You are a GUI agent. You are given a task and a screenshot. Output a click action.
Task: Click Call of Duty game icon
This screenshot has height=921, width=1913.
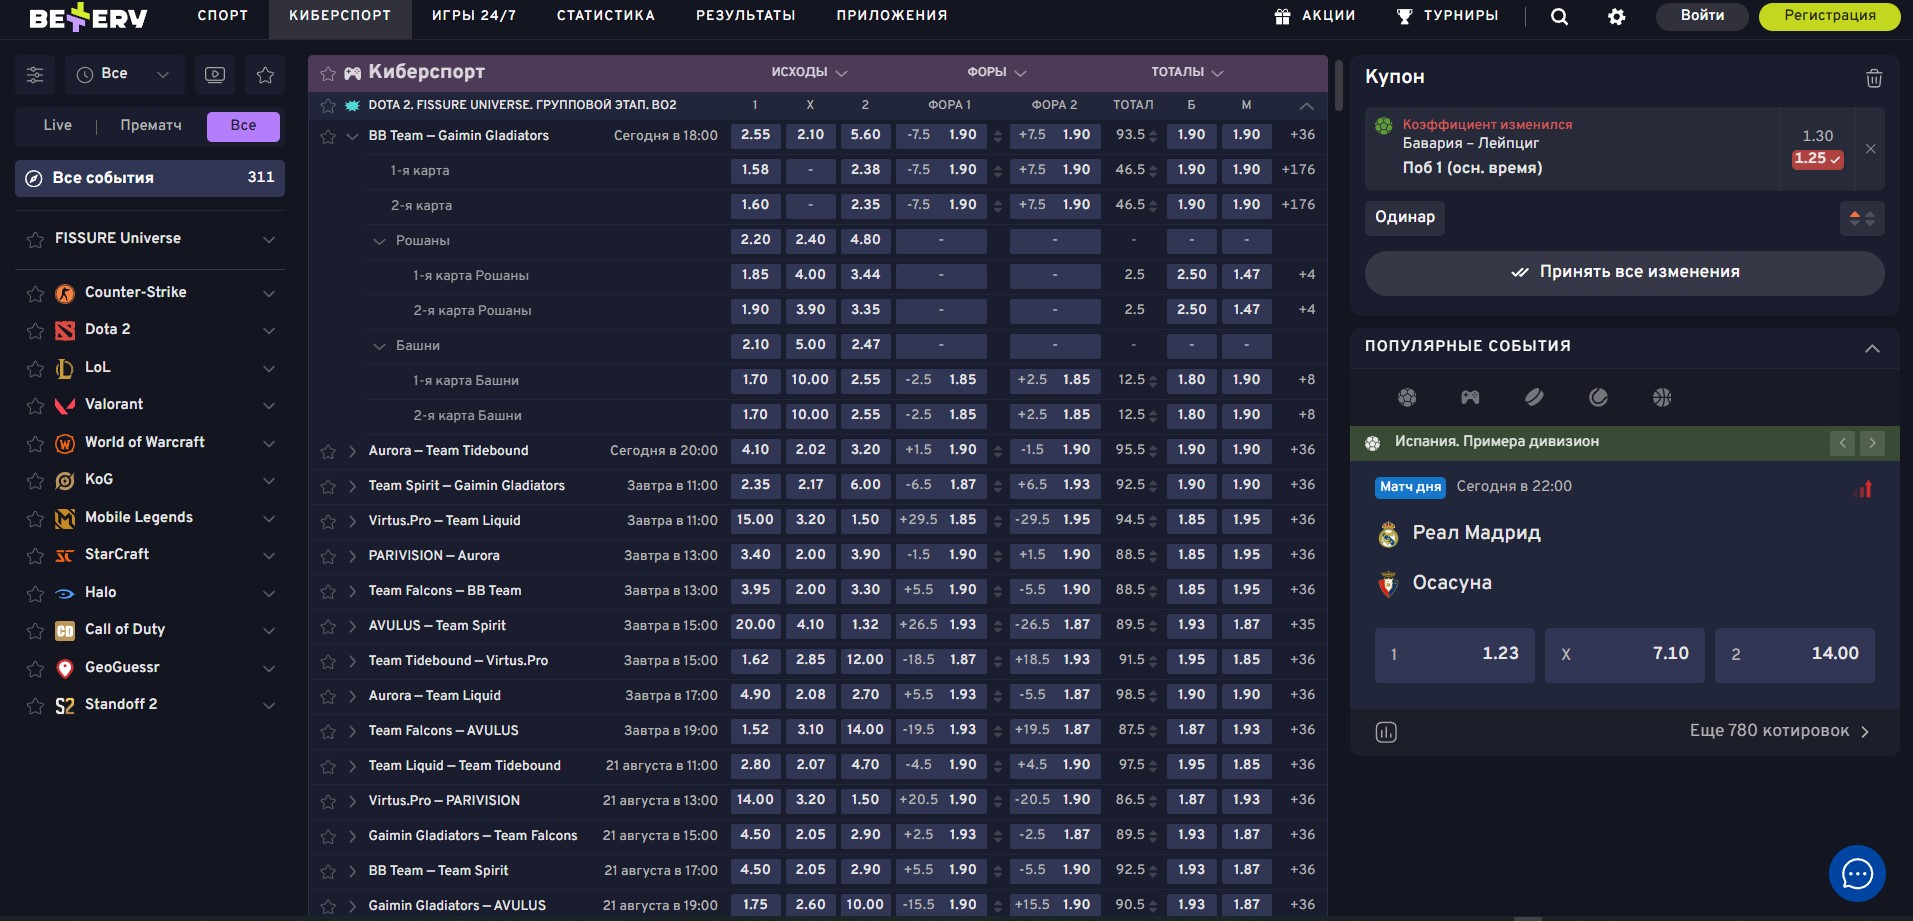[x=65, y=630]
